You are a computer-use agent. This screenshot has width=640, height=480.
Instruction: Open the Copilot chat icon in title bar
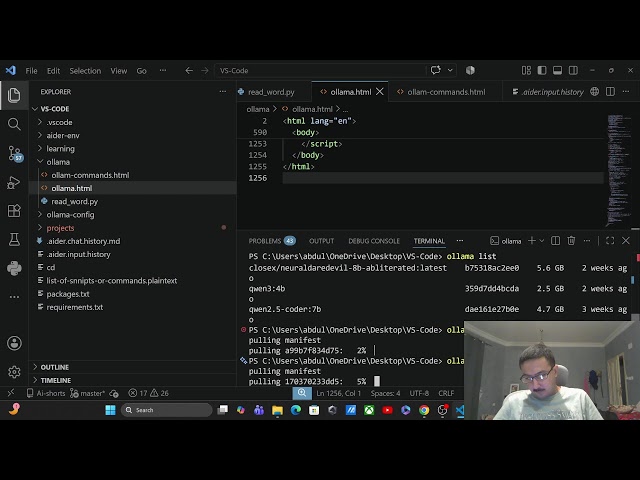point(436,70)
